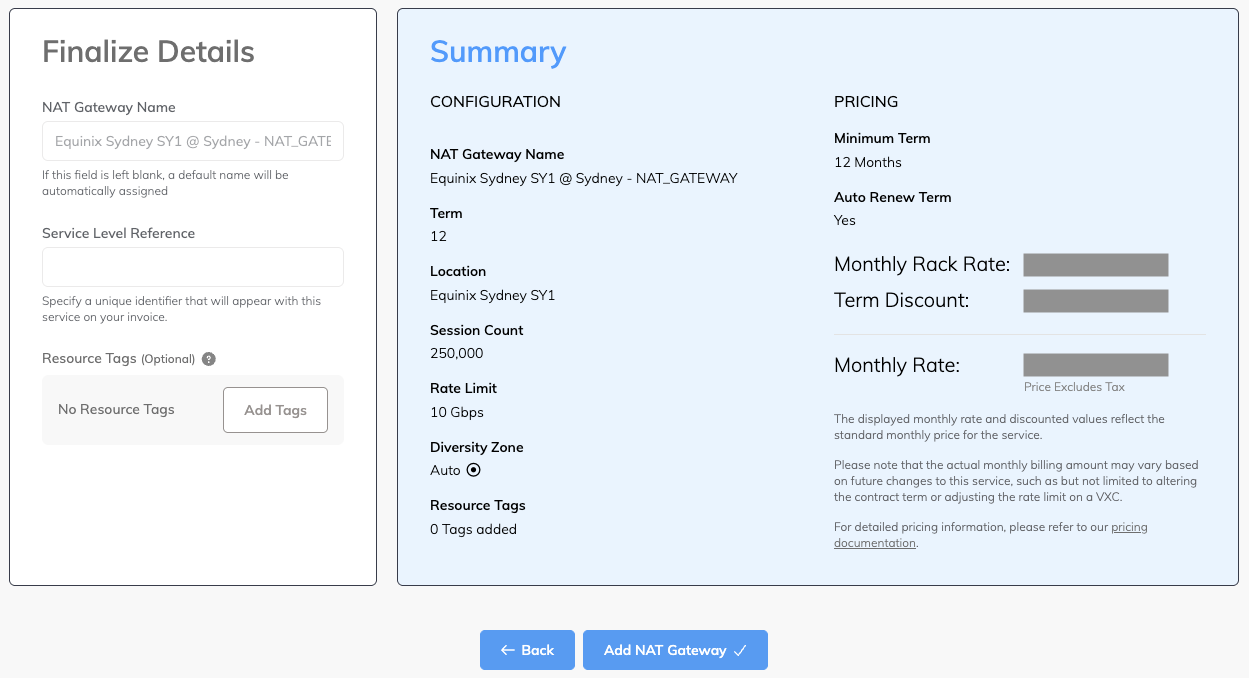Click the left arrow icon on Back
1249x678 pixels.
pos(508,650)
